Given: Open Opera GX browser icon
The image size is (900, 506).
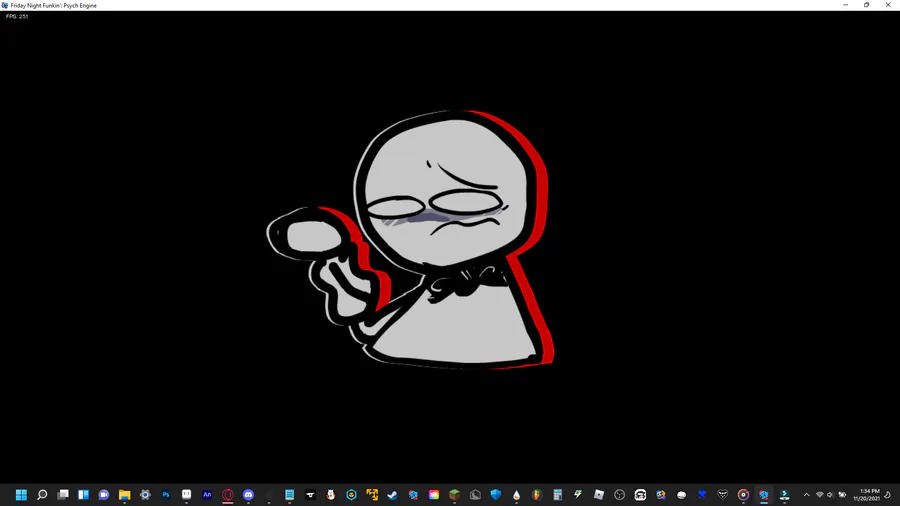Looking at the screenshot, I should [x=228, y=495].
